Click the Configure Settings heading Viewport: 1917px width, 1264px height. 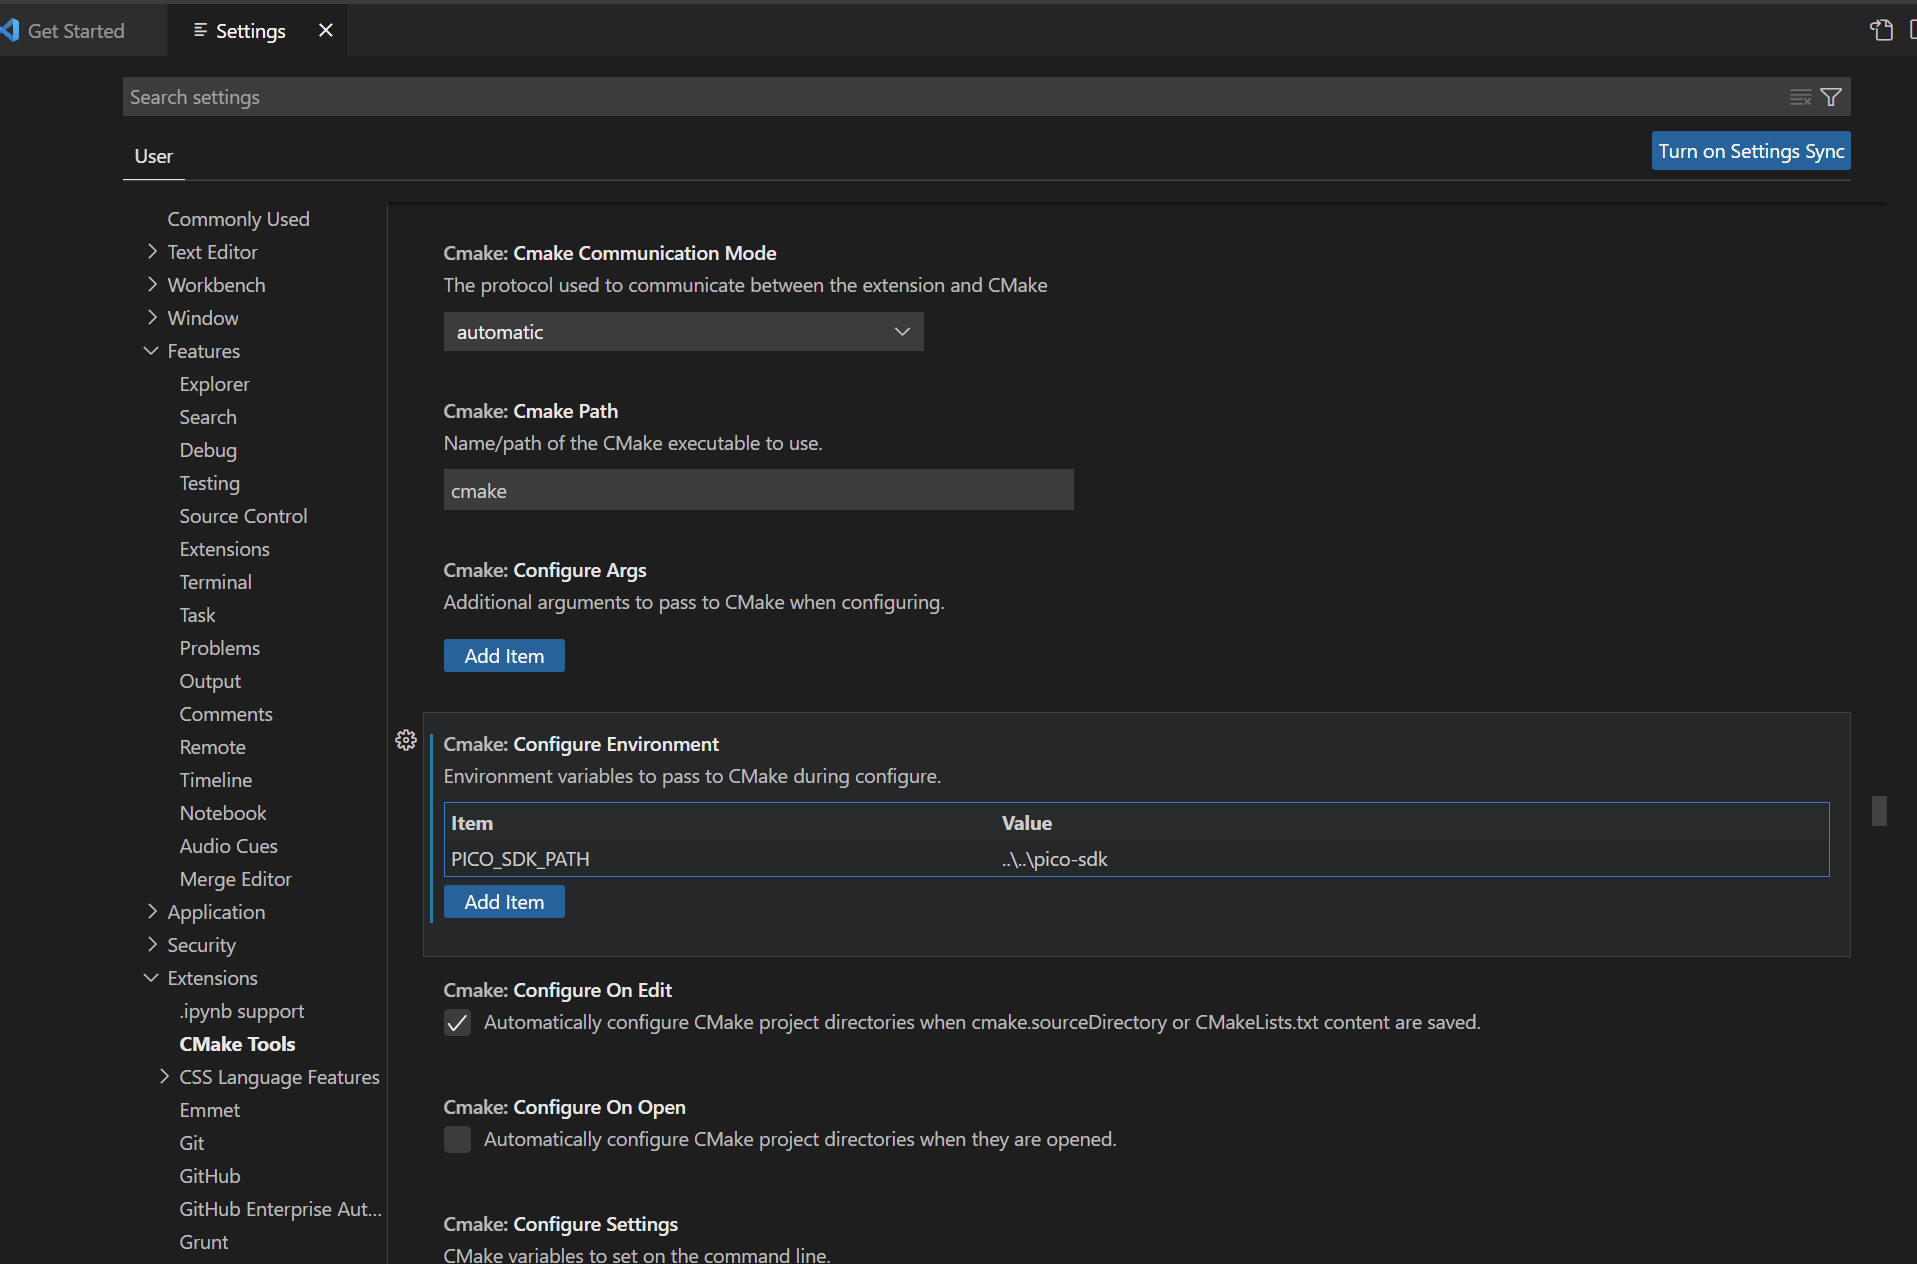[x=560, y=1224]
